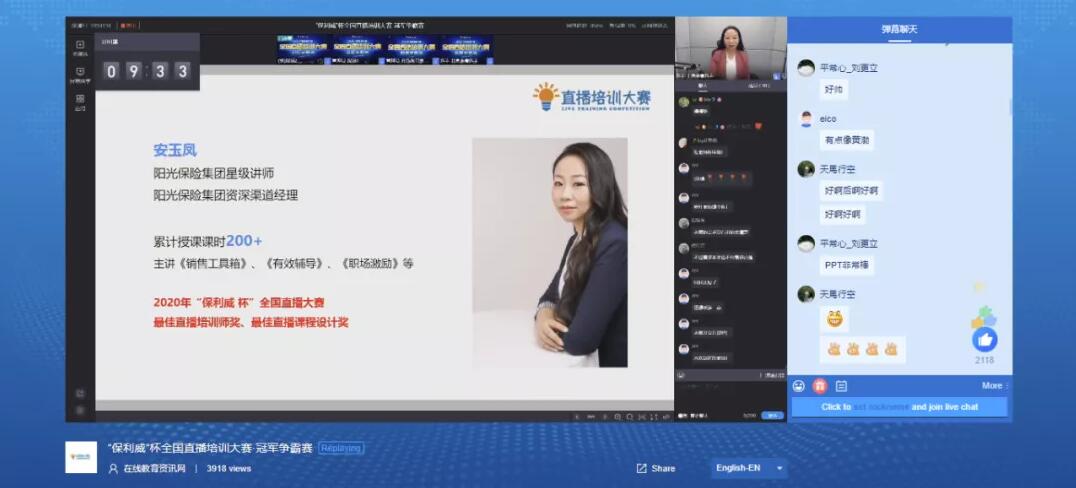
Task: Click the channel logo beside the title
Action: coord(81,457)
